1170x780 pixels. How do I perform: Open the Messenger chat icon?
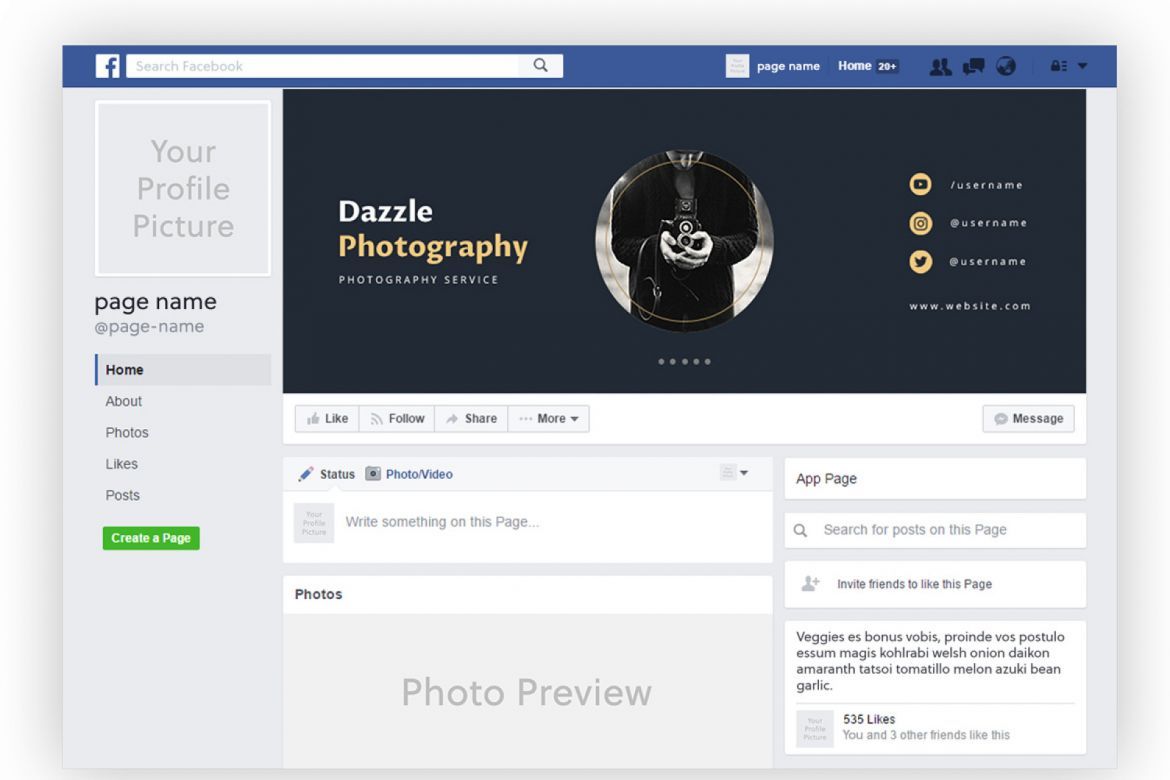pyautogui.click(x=972, y=66)
